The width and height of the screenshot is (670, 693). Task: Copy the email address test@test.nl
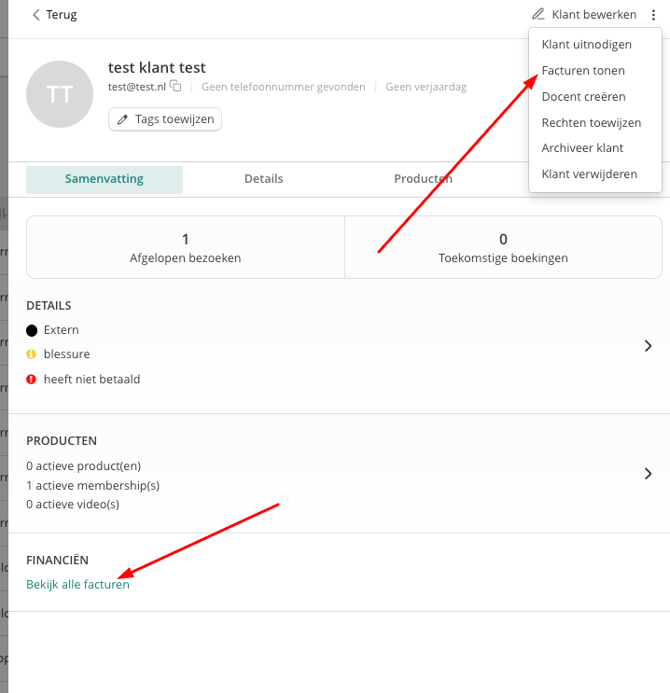coord(176,87)
